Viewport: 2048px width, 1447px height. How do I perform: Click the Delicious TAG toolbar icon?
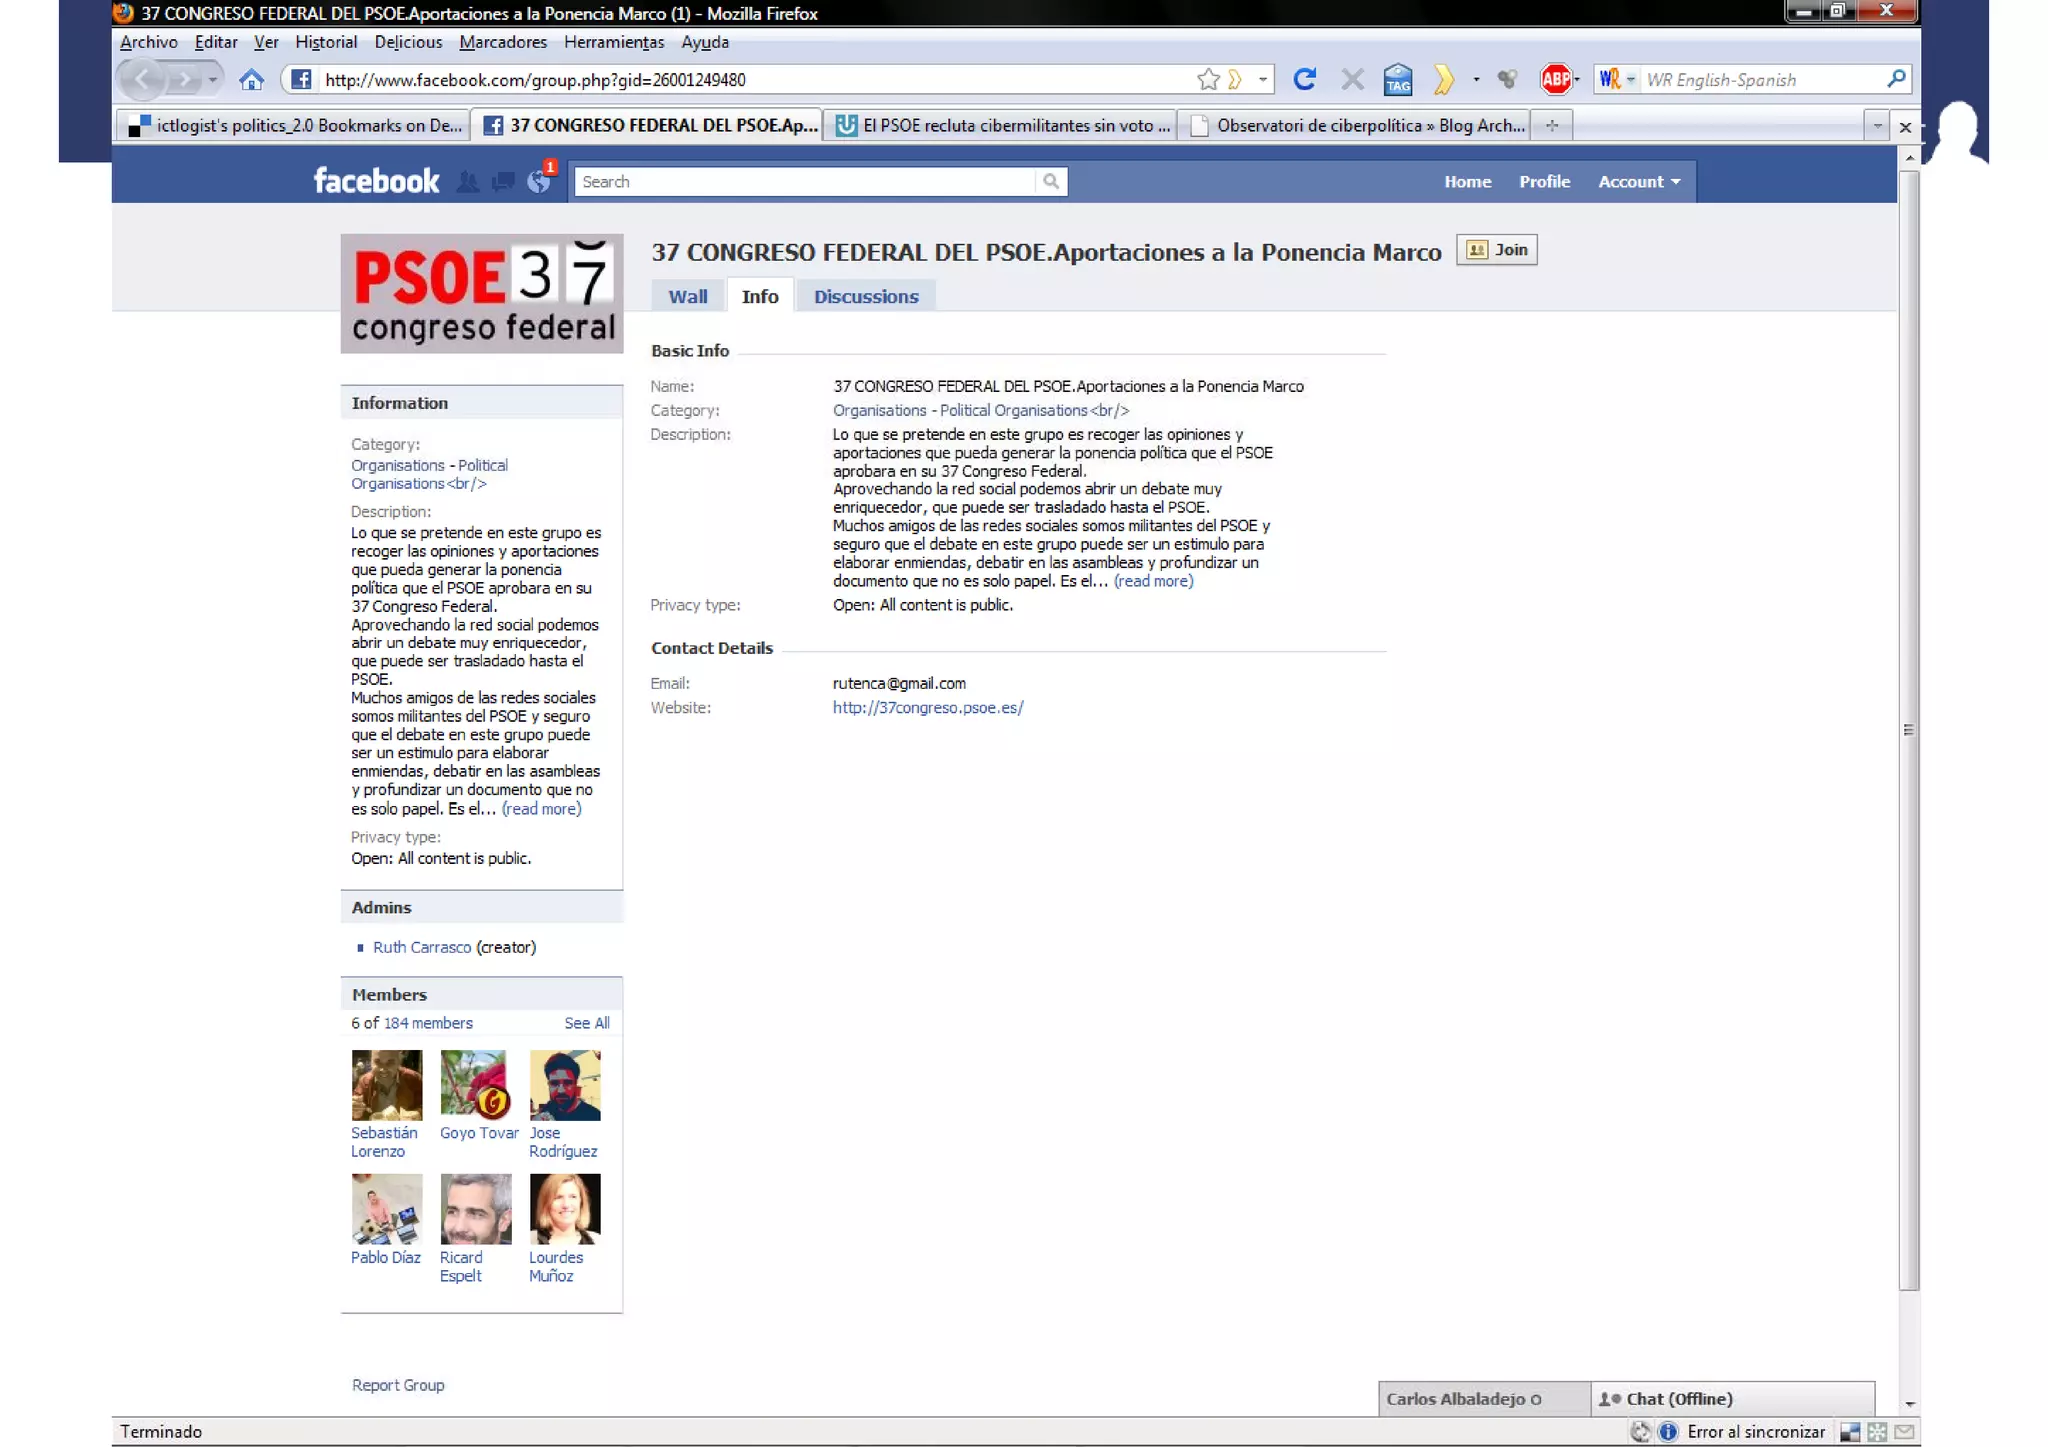pyautogui.click(x=1397, y=79)
